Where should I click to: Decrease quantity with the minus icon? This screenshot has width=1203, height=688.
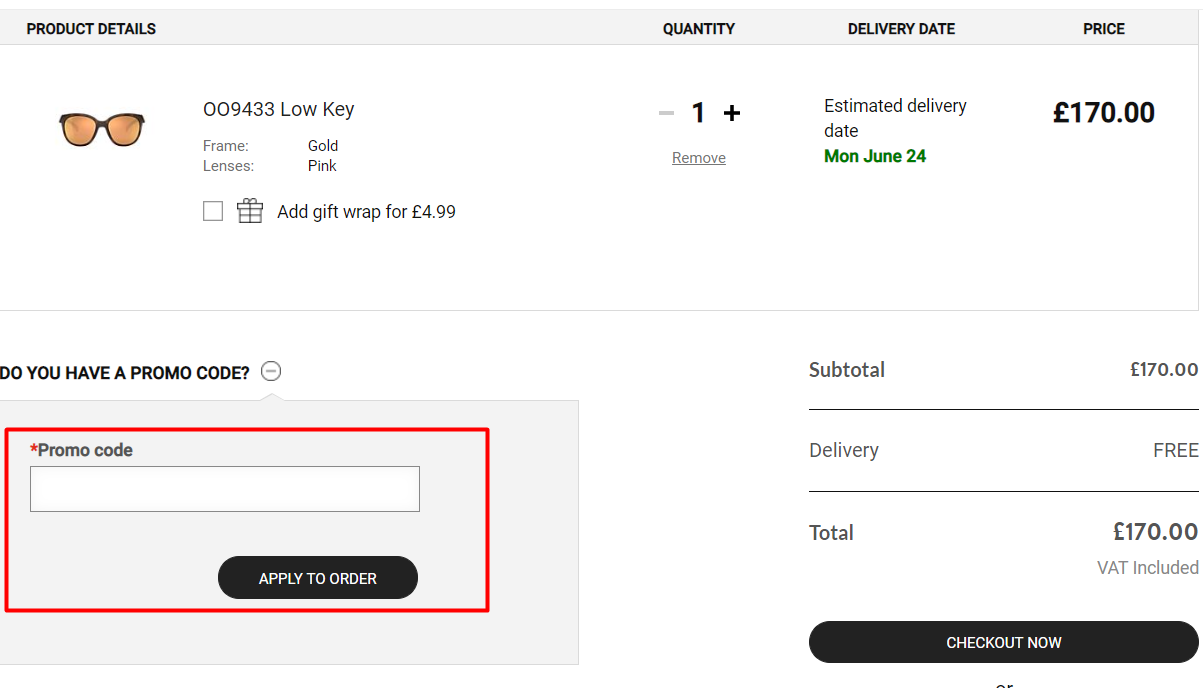667,113
